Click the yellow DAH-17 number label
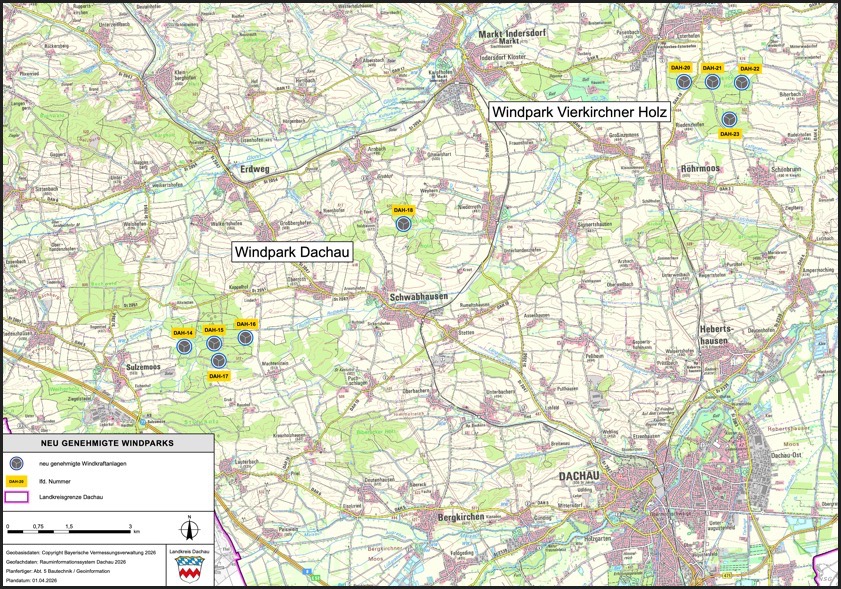841x589 pixels. coord(219,376)
